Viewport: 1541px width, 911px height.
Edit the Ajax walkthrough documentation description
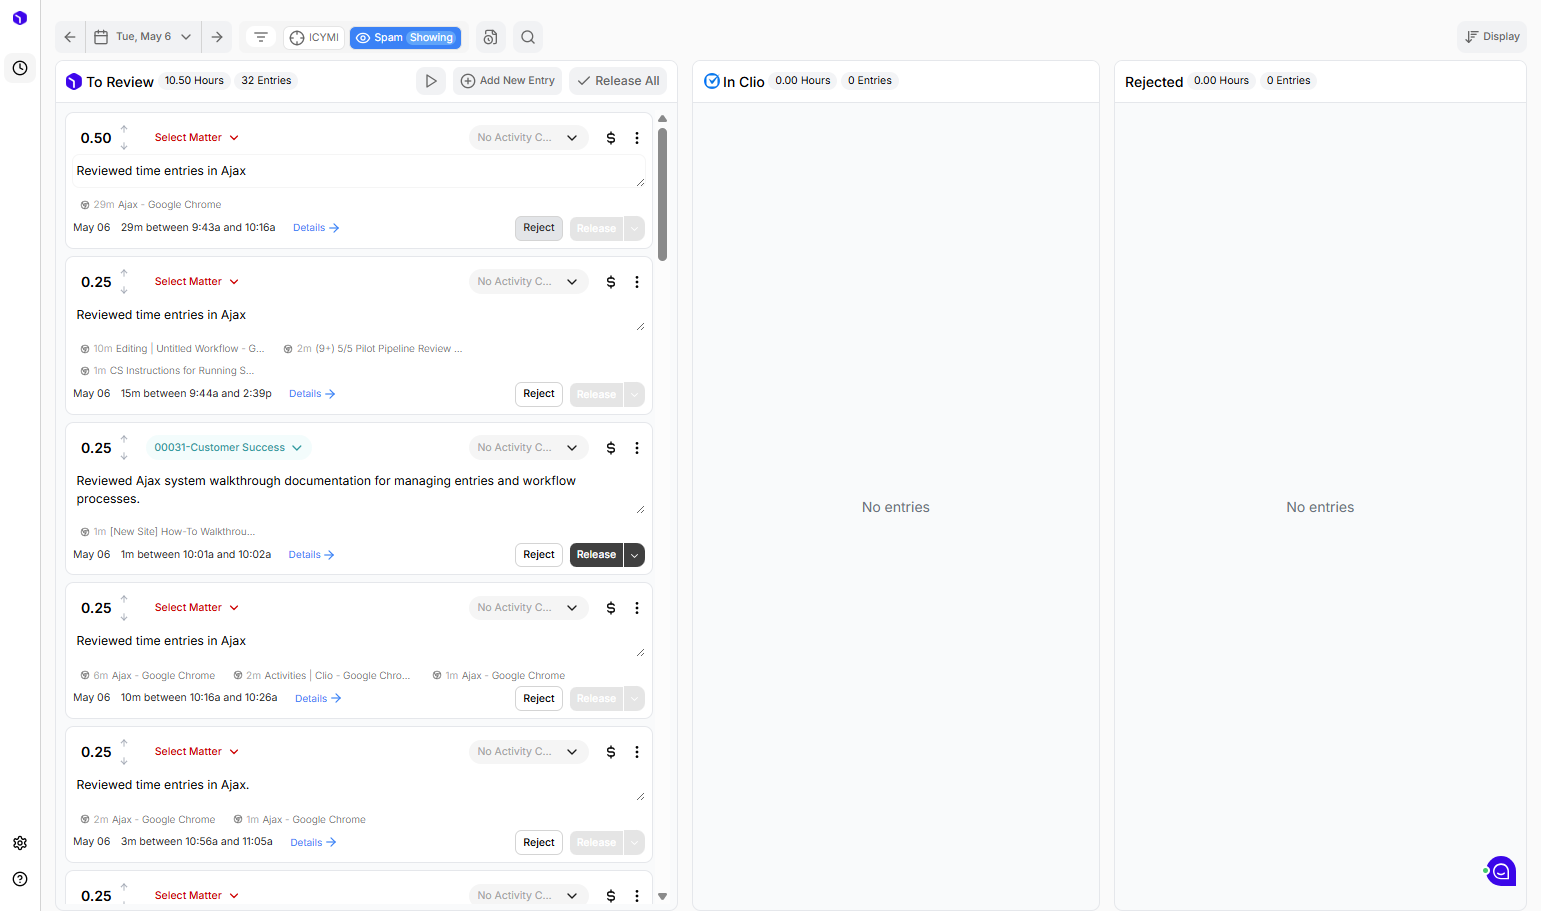point(360,491)
